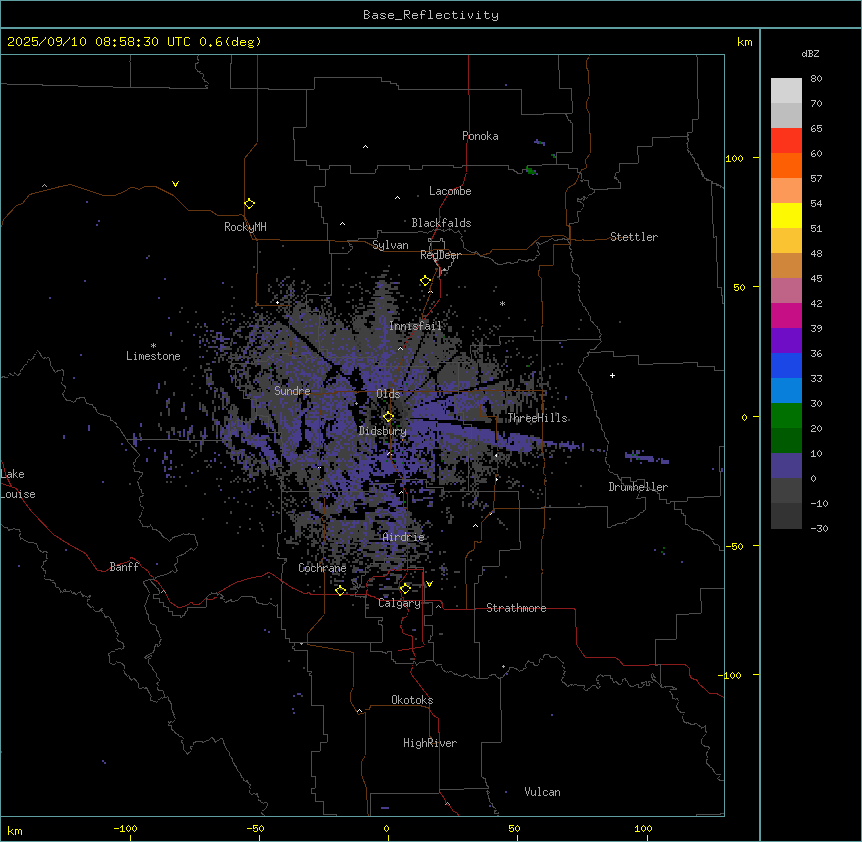Click the Lacombe city label
The image size is (862, 842).
pyautogui.click(x=450, y=191)
